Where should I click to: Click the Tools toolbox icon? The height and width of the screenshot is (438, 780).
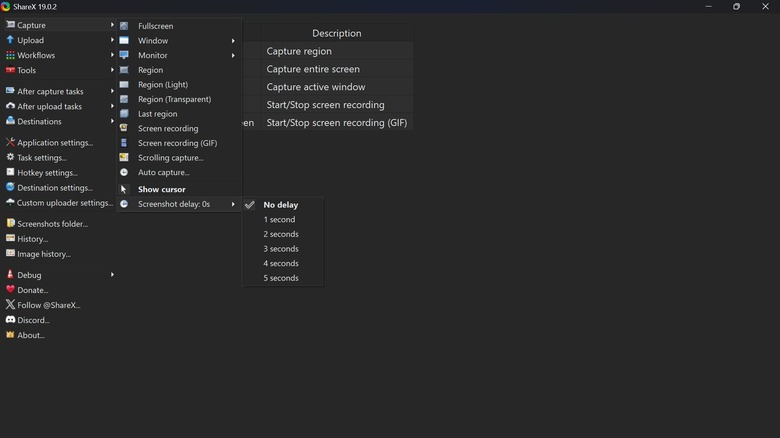pyautogui.click(x=10, y=70)
